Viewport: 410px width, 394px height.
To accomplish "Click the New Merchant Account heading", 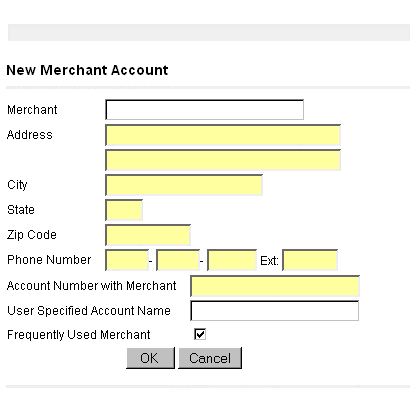I will coord(87,70).
